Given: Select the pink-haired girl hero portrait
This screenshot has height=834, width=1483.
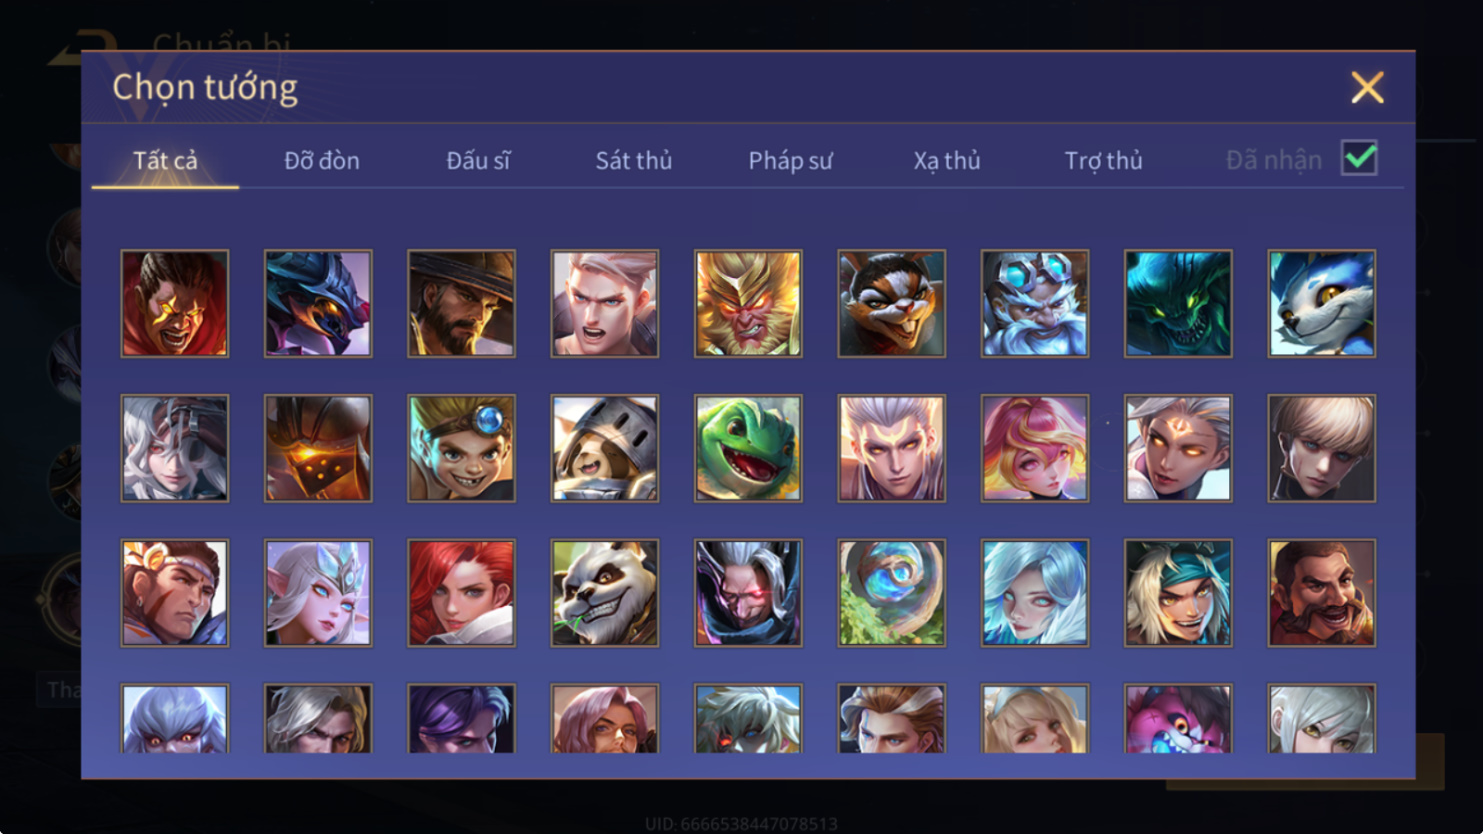Looking at the screenshot, I should (x=1034, y=448).
